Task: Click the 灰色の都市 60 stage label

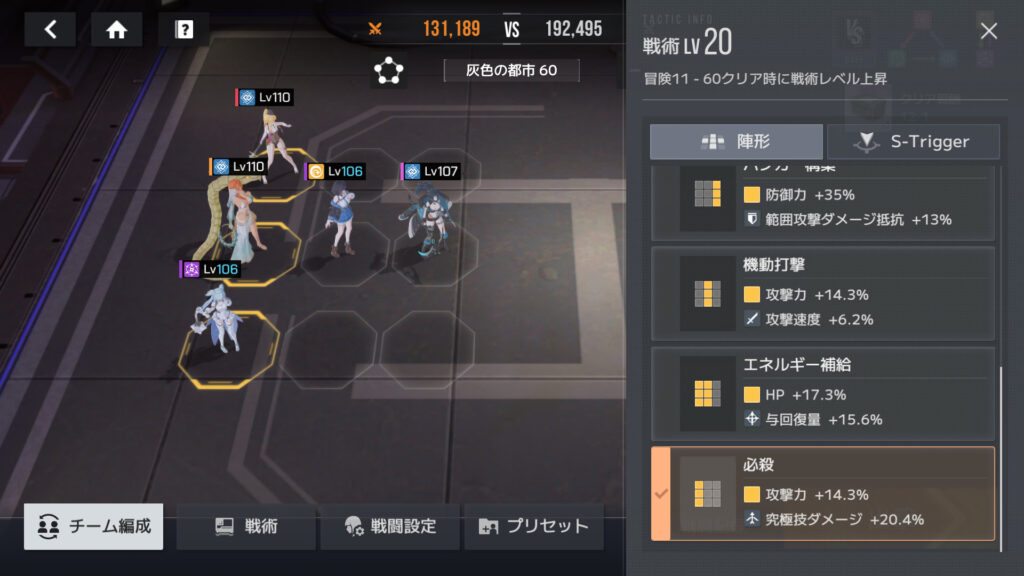Action: (511, 71)
